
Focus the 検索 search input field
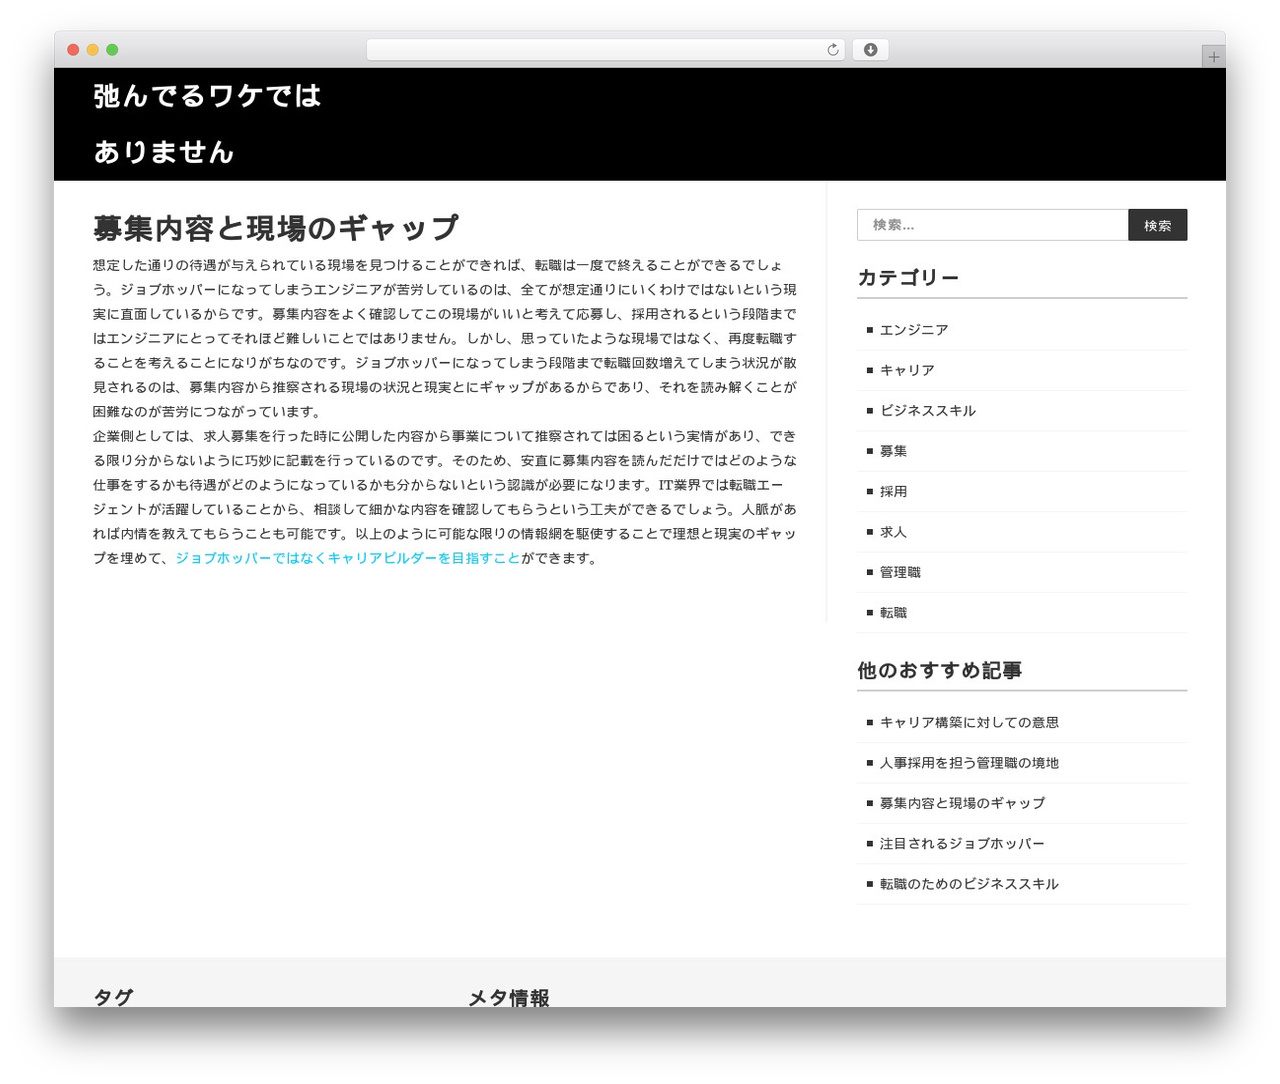coord(993,225)
